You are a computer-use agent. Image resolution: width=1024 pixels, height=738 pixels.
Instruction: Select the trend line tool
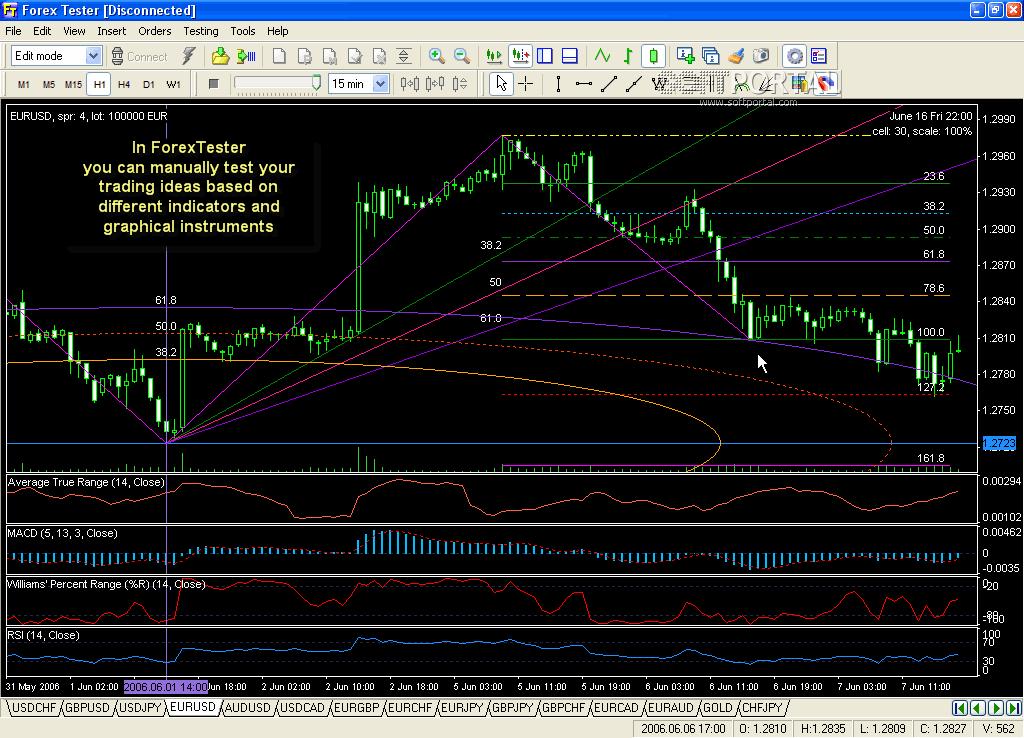click(x=609, y=84)
